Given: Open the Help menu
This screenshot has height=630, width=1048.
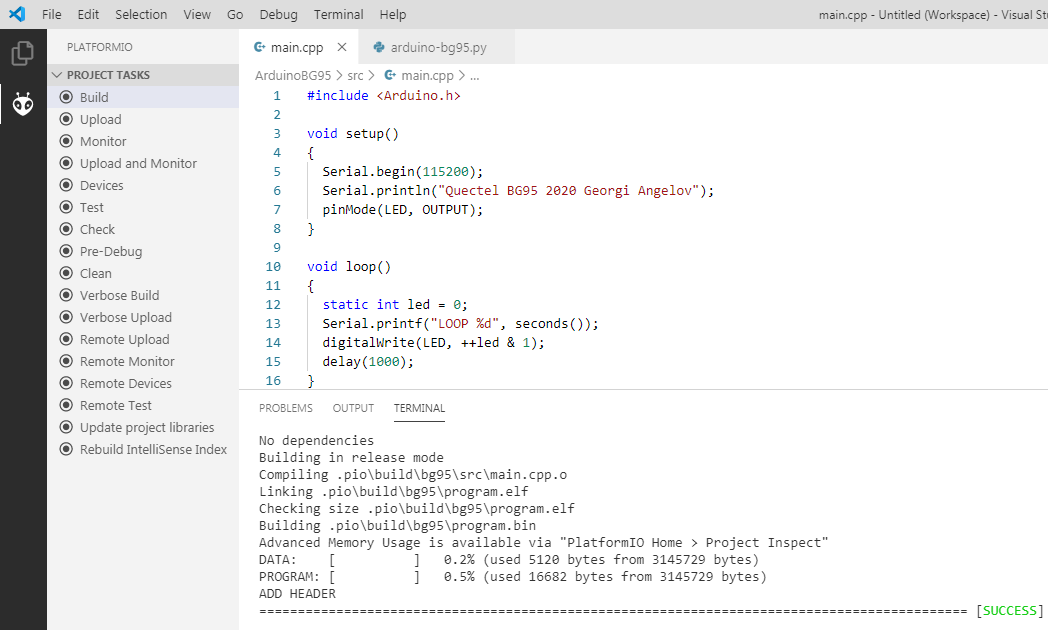Looking at the screenshot, I should [x=392, y=14].
